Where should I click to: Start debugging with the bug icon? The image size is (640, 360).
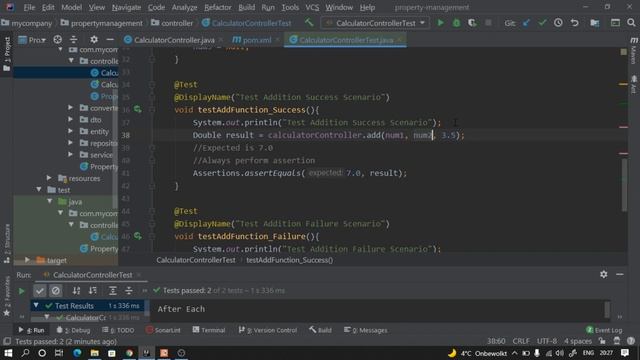(456, 23)
